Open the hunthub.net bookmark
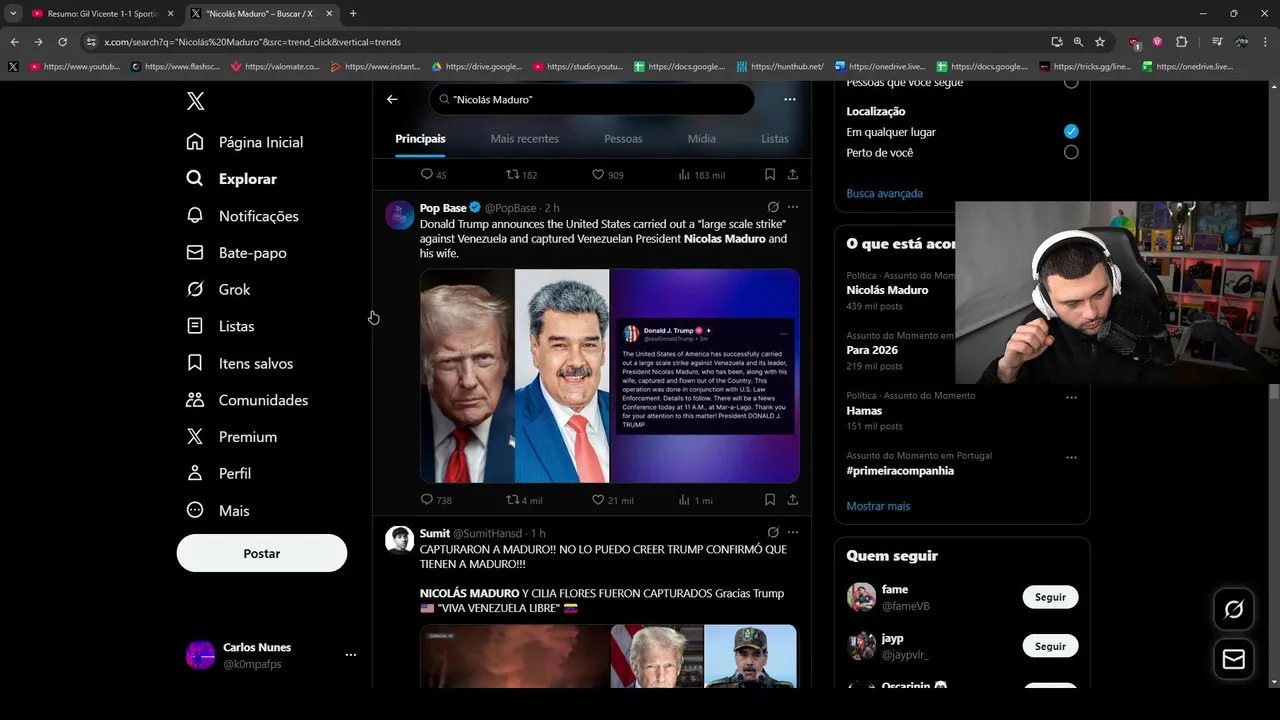Screen dimensions: 1280x720 779,67
